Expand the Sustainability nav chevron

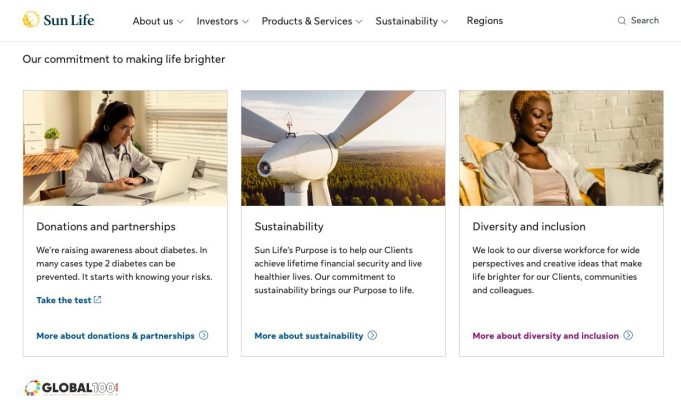(445, 21)
